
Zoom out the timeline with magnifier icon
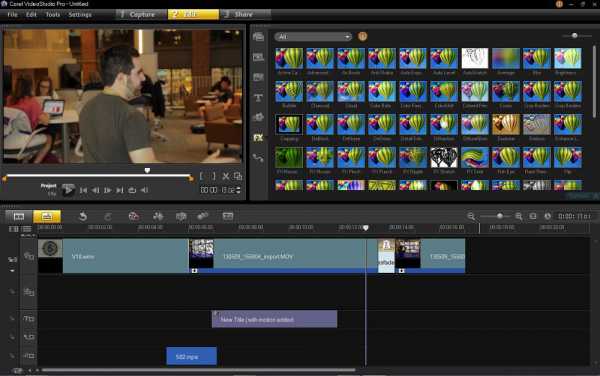tap(471, 216)
